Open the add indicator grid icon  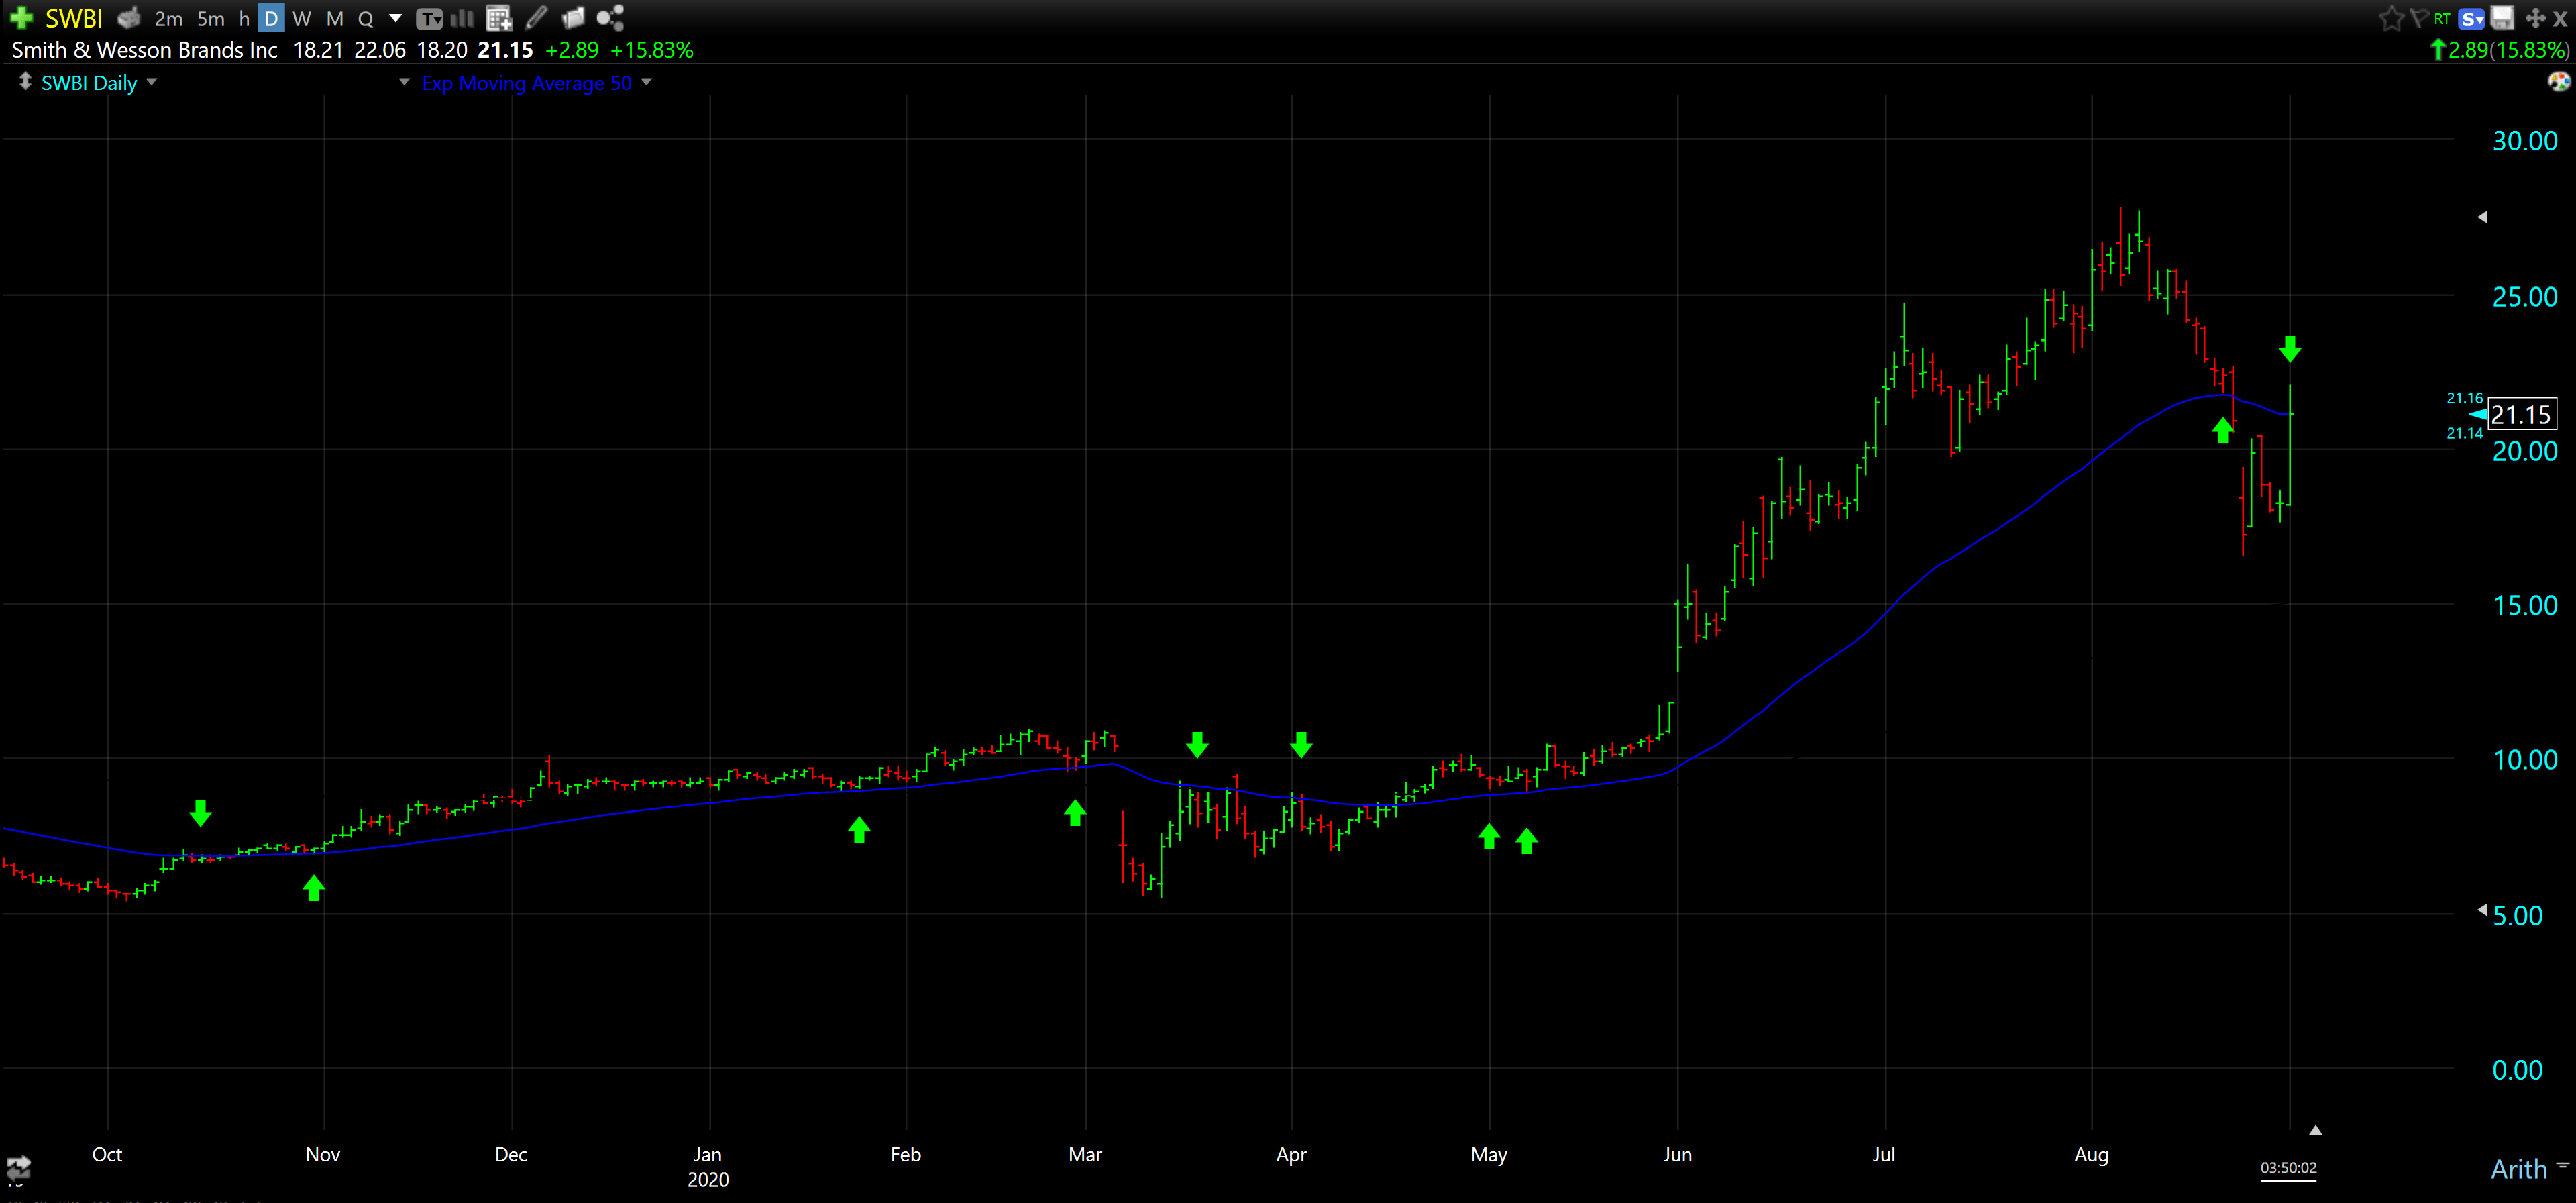[x=498, y=18]
